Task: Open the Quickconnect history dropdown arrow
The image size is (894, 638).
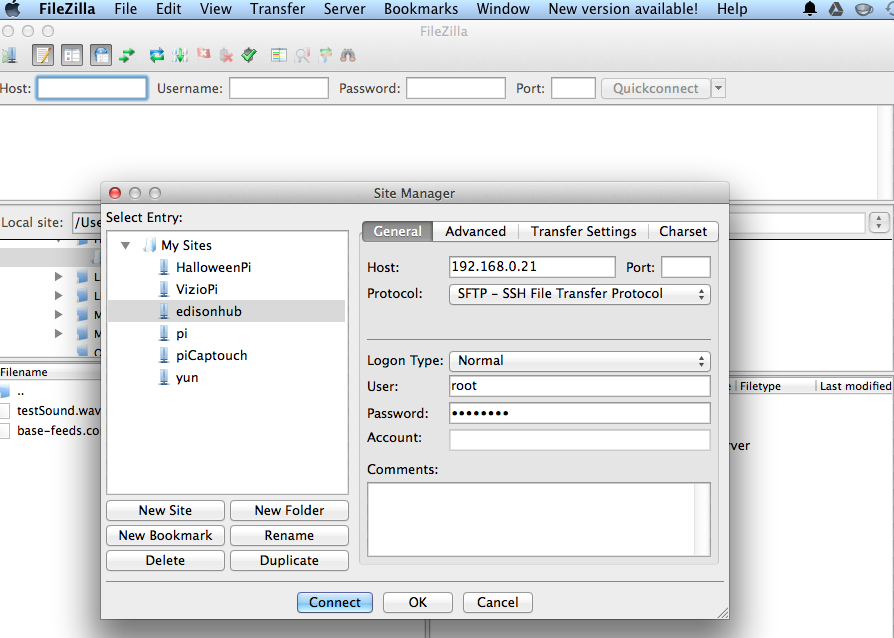Action: [x=718, y=88]
